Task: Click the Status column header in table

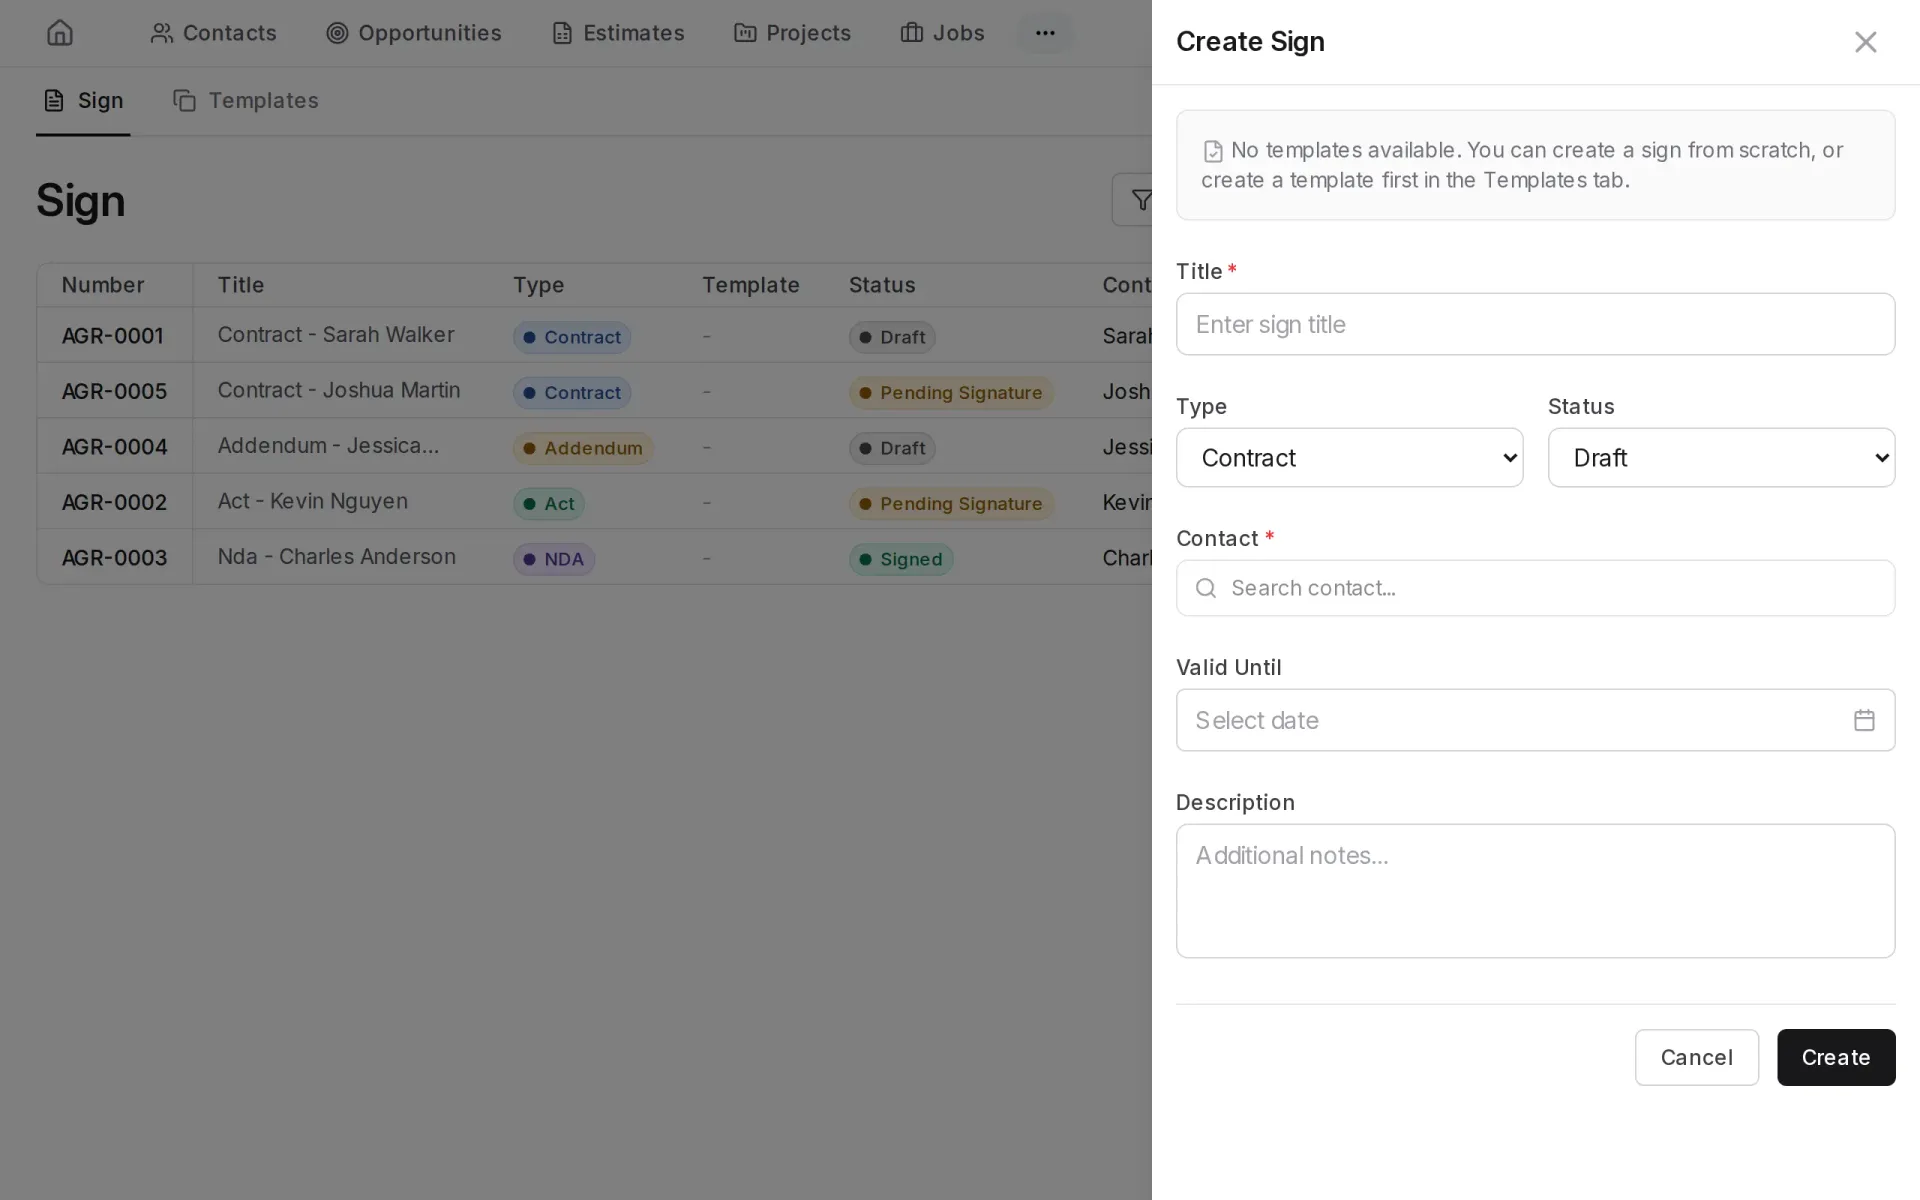Action: click(882, 285)
